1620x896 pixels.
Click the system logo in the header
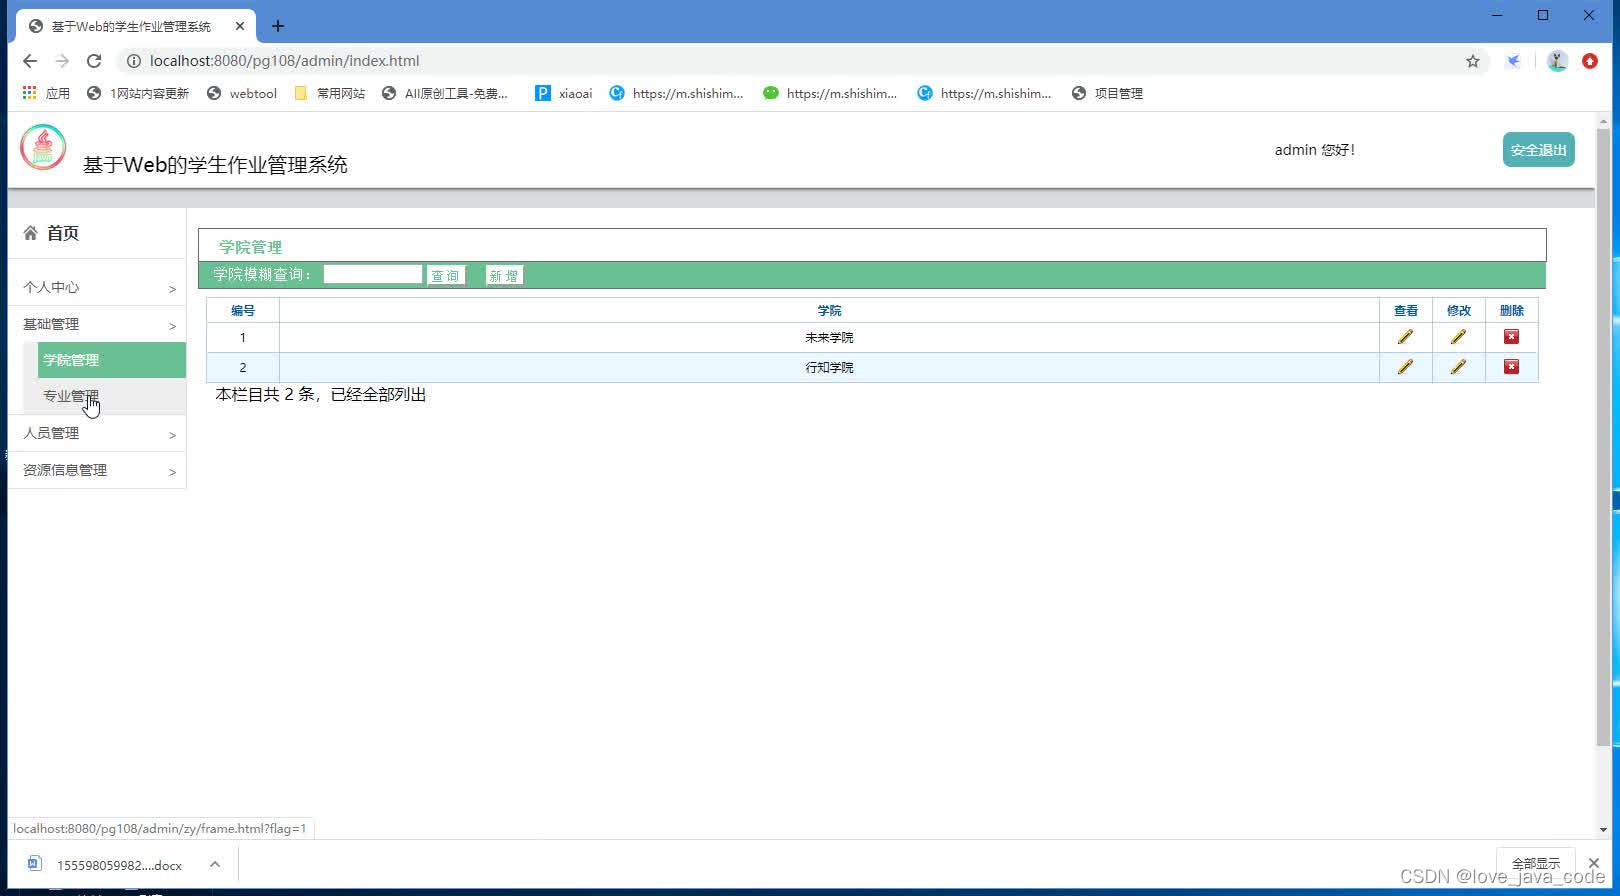[x=43, y=148]
